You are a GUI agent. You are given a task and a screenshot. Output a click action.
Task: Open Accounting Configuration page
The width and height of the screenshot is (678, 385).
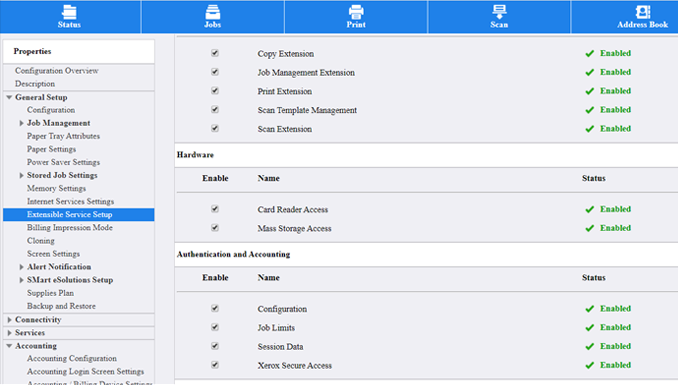click(72, 358)
